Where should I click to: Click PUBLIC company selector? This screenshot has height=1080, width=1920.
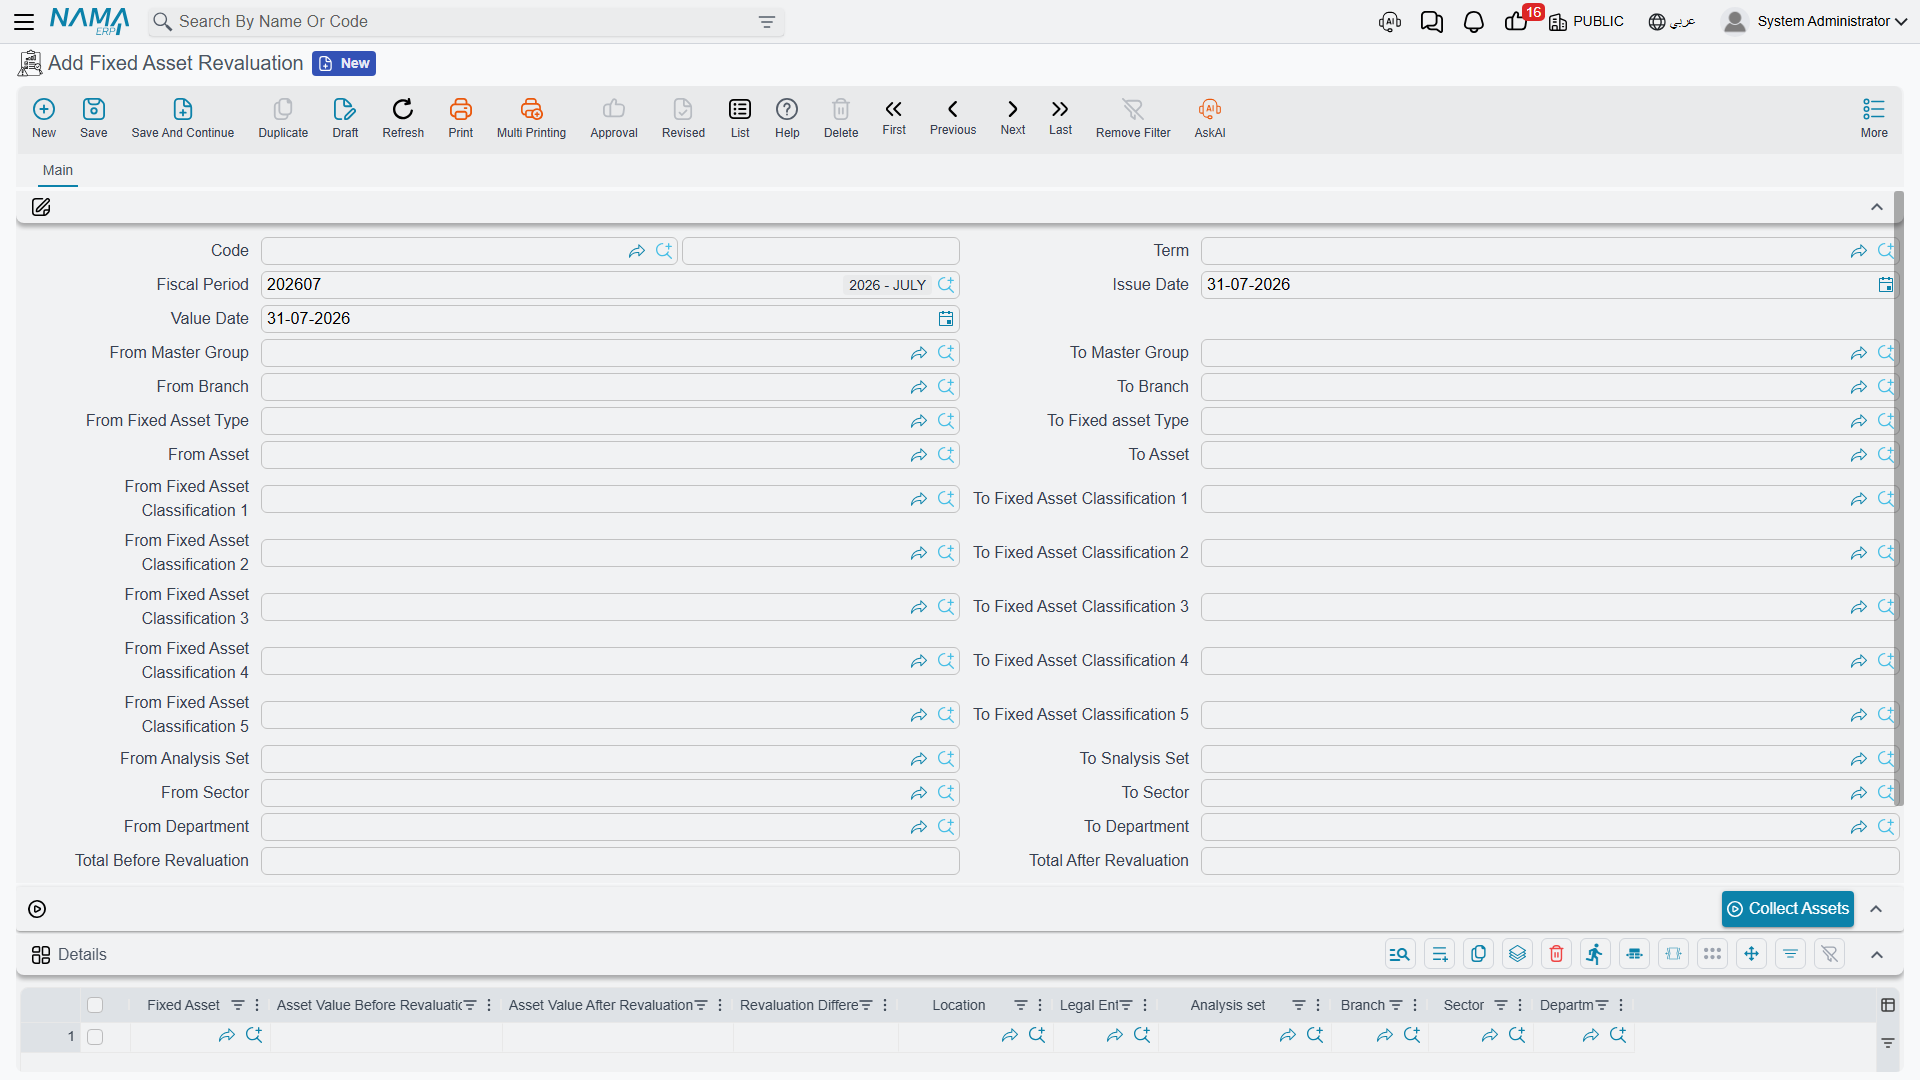tap(1587, 22)
